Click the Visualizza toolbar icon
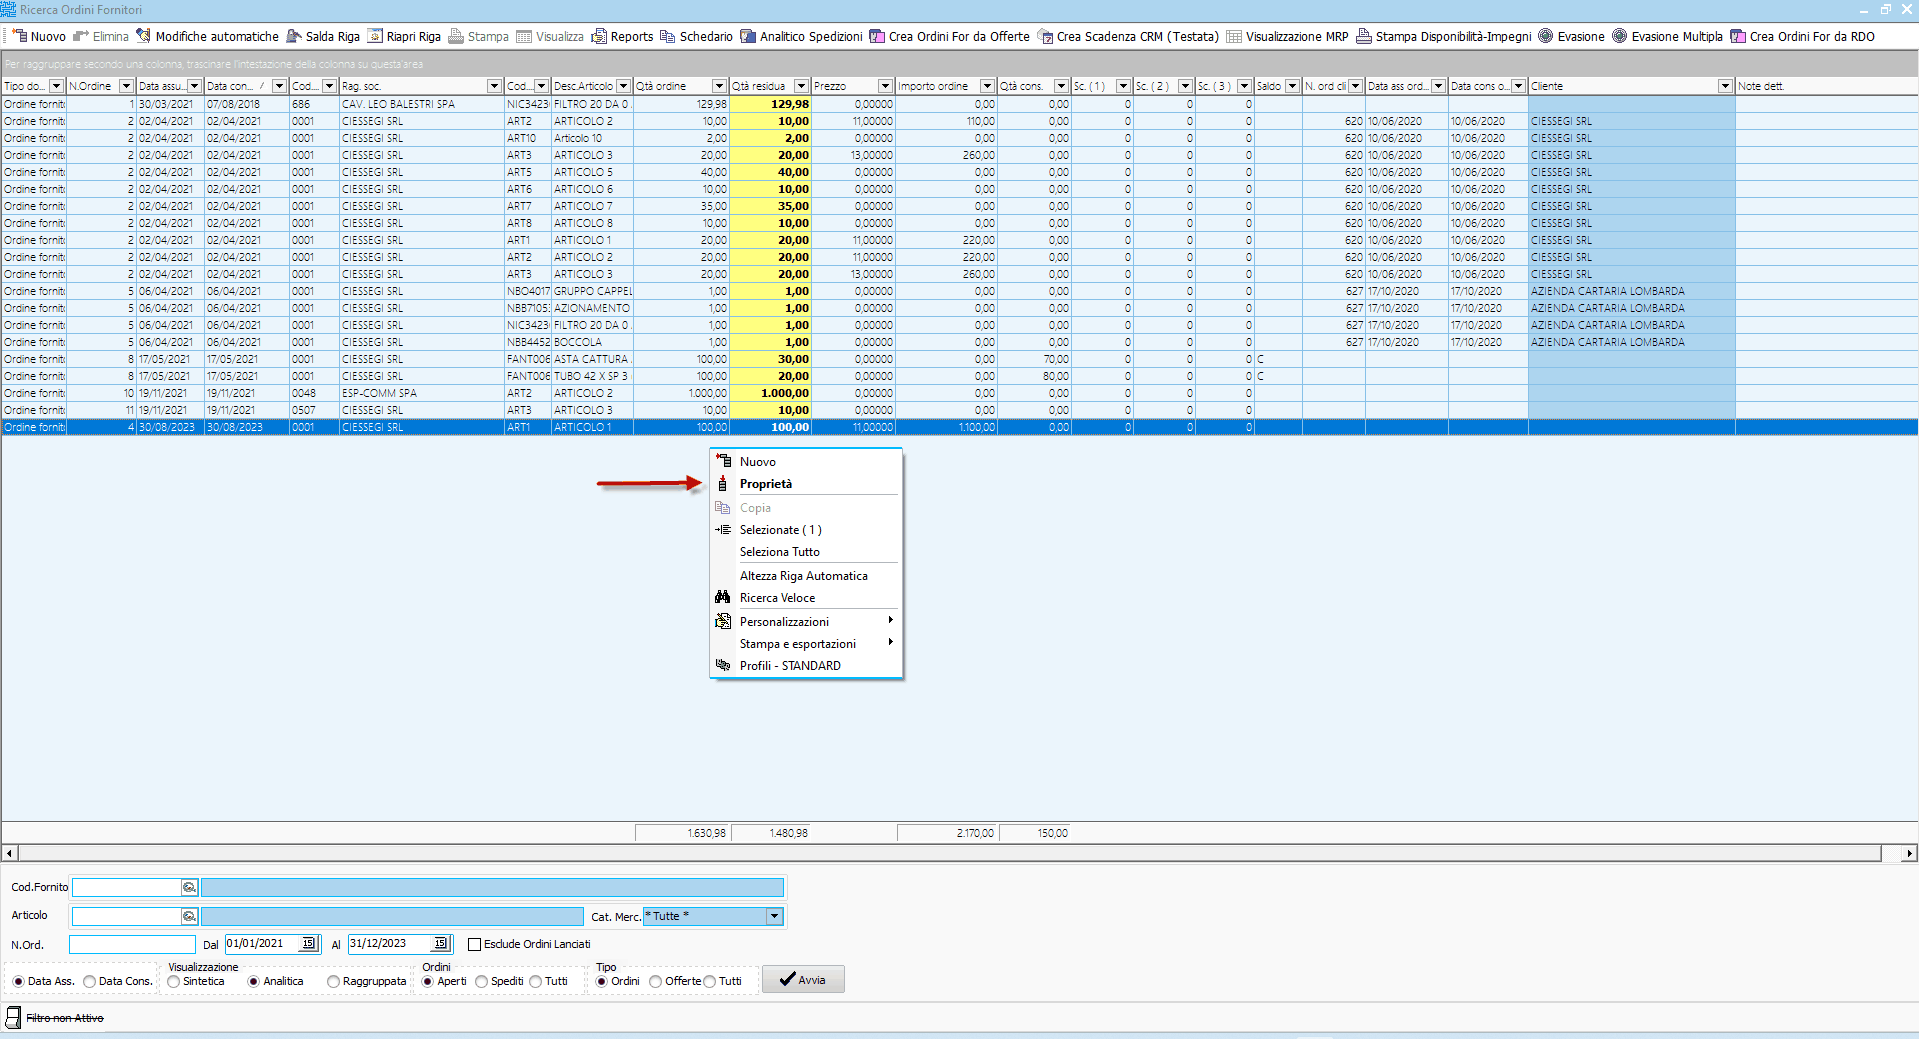Viewport: 1919px width, 1039px height. coord(524,36)
